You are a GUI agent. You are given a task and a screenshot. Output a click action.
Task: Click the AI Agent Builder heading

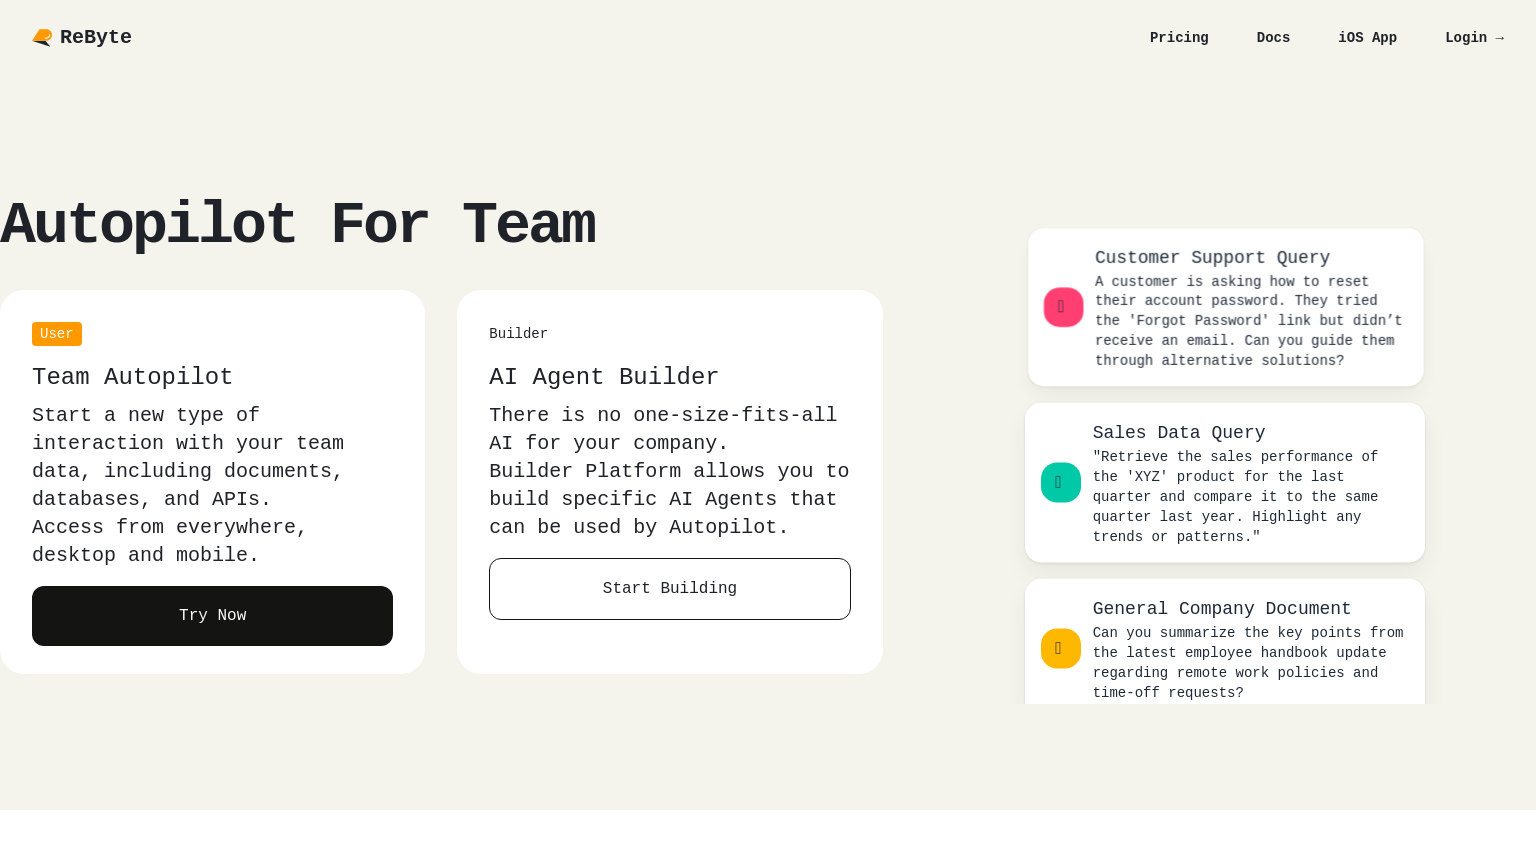pos(604,377)
